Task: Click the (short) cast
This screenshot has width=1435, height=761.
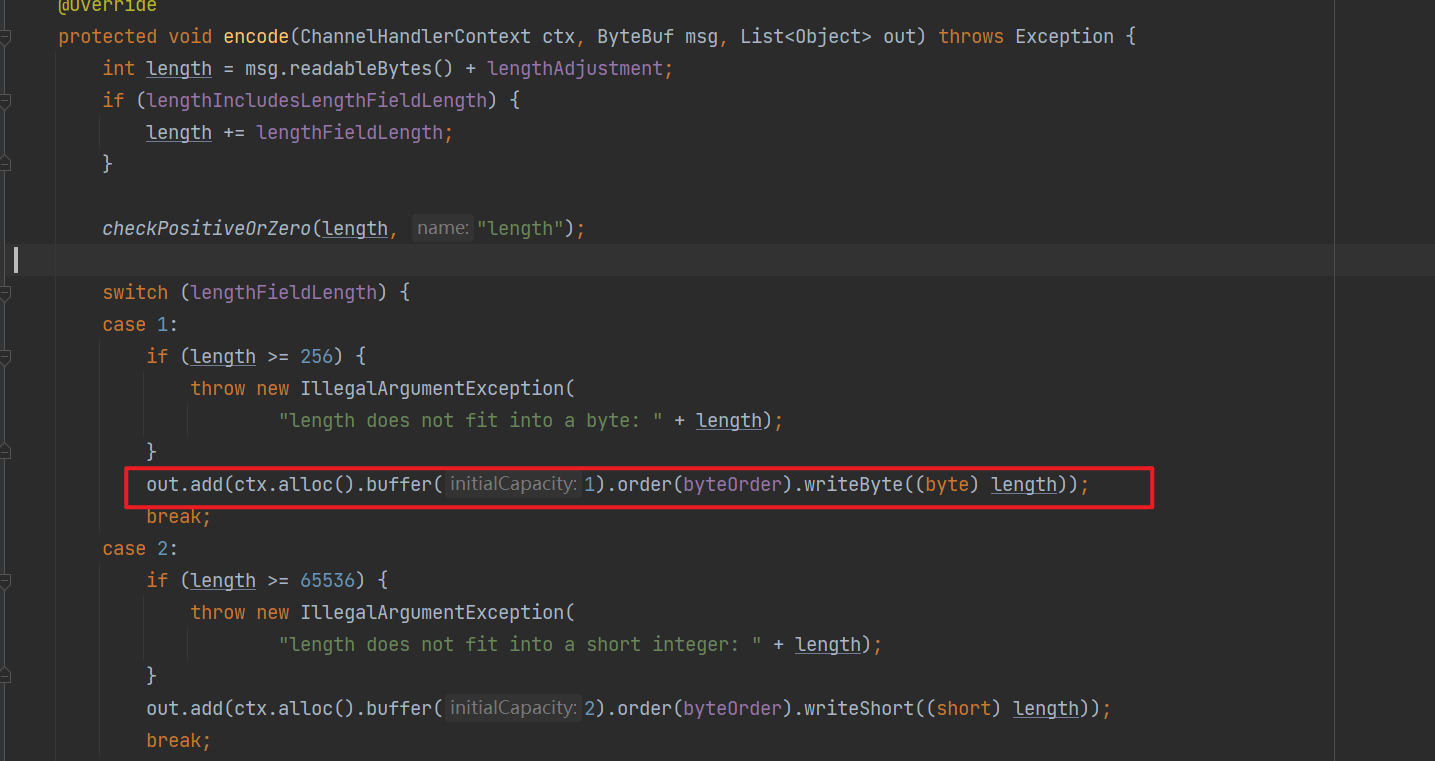Action: point(964,709)
